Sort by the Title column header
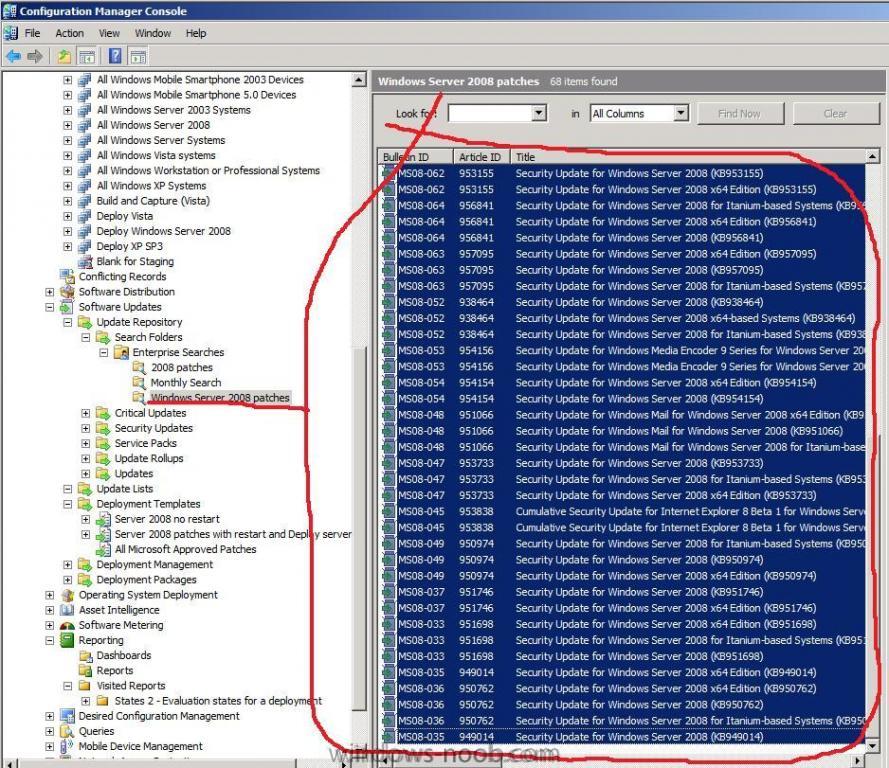 688,157
